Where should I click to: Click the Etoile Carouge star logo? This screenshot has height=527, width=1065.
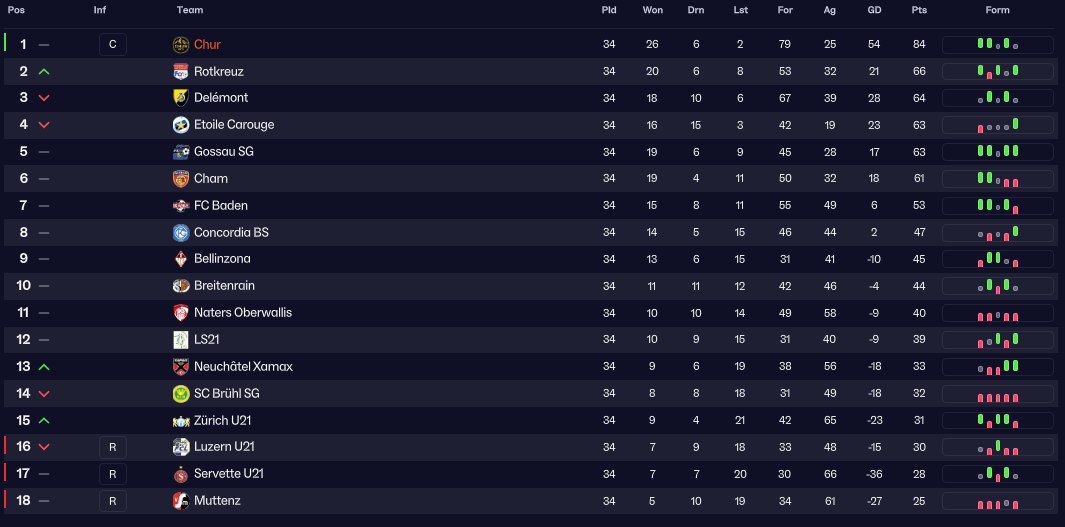click(x=181, y=125)
